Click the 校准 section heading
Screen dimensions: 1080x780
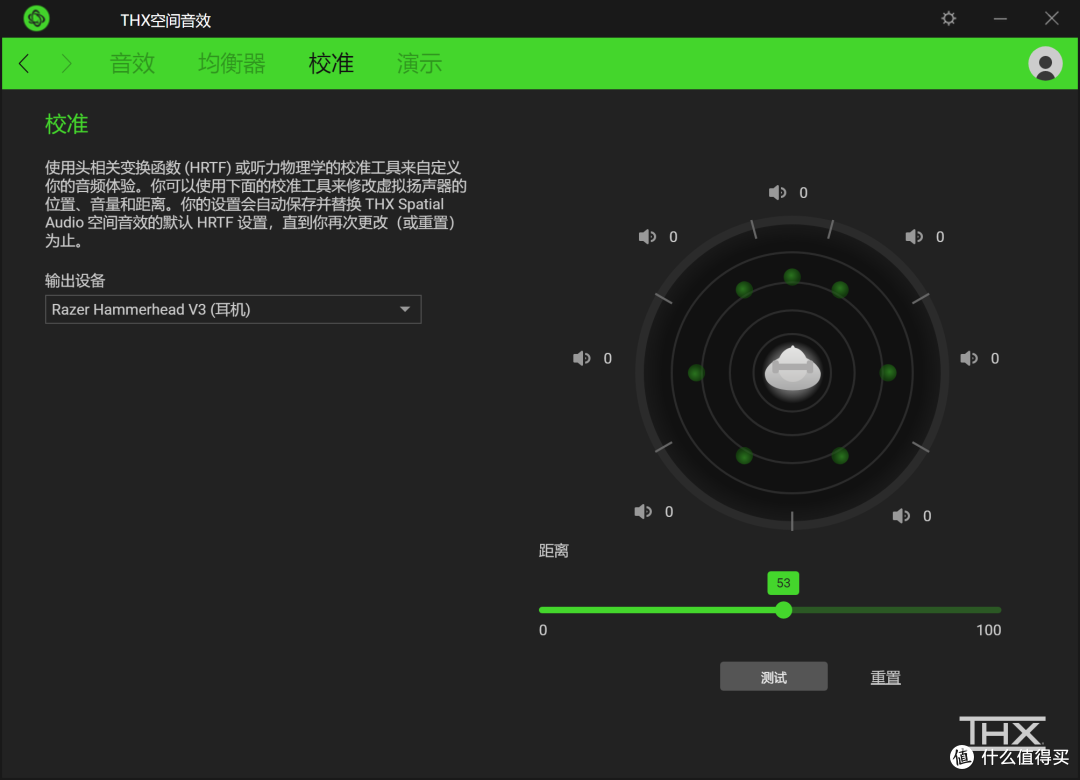coord(67,125)
